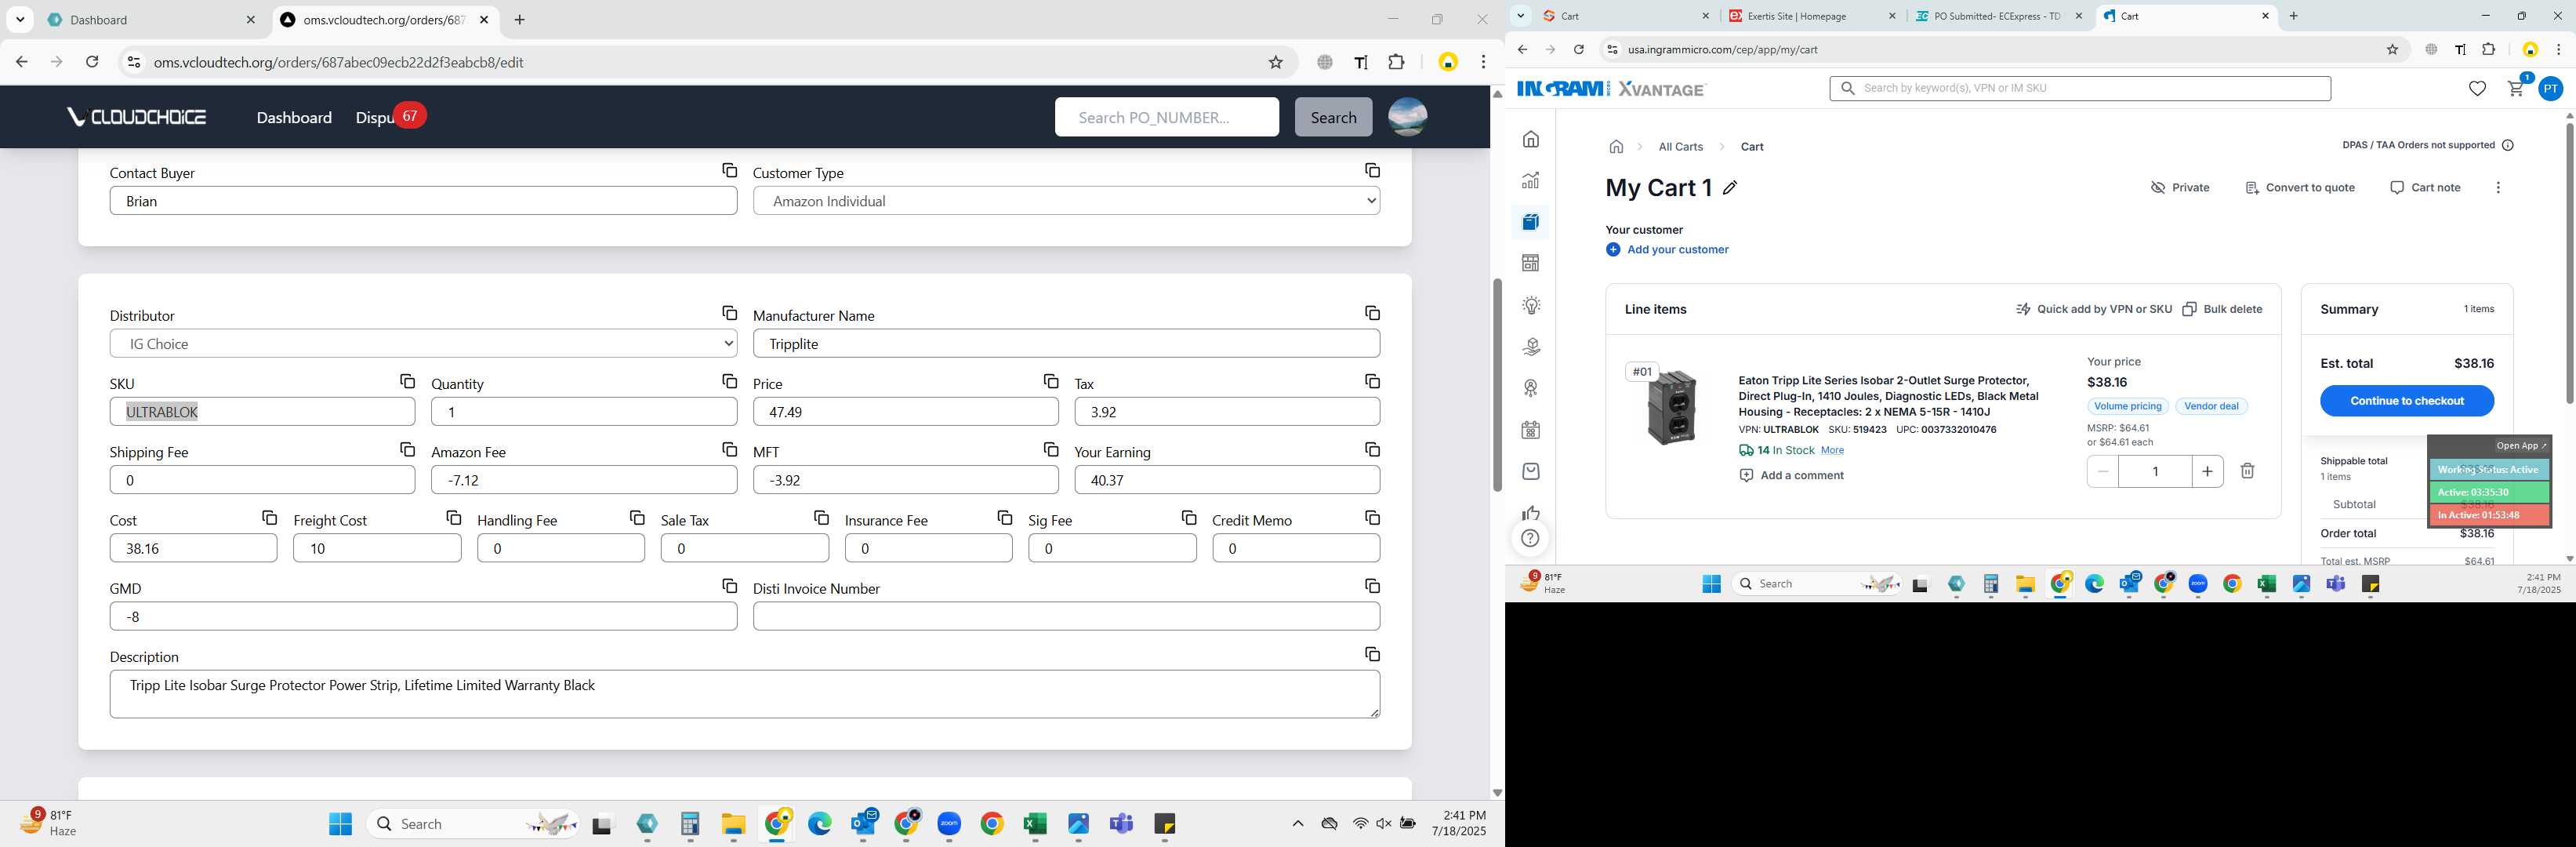This screenshot has height=847, width=2576.
Task: Click Continue to checkout
Action: coord(2406,401)
